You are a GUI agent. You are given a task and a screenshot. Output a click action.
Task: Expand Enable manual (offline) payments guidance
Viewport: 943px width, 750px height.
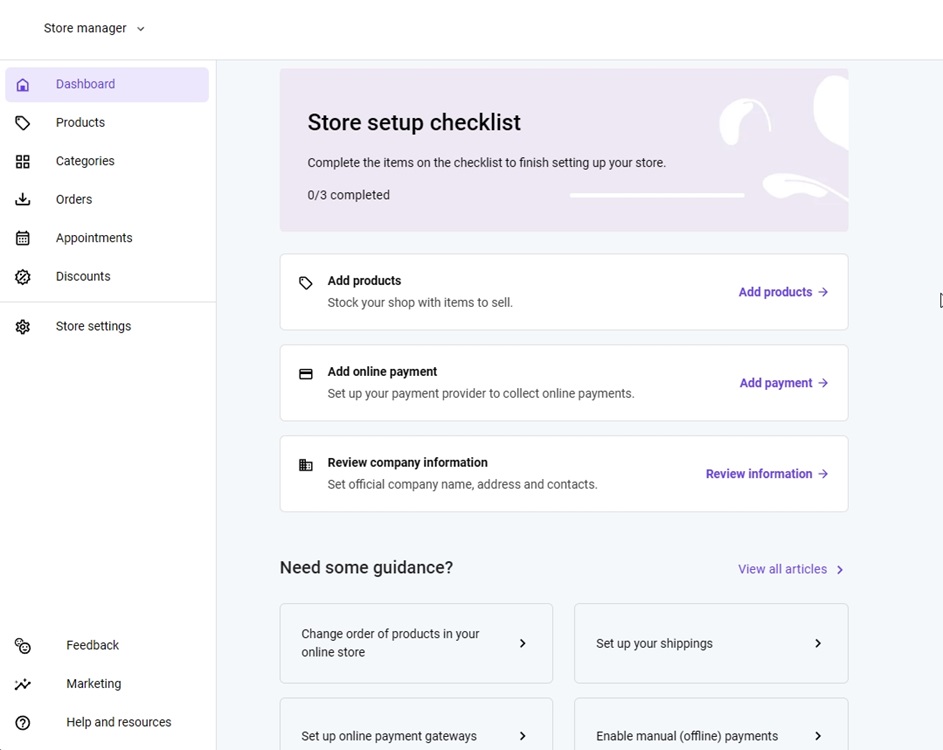[710, 735]
